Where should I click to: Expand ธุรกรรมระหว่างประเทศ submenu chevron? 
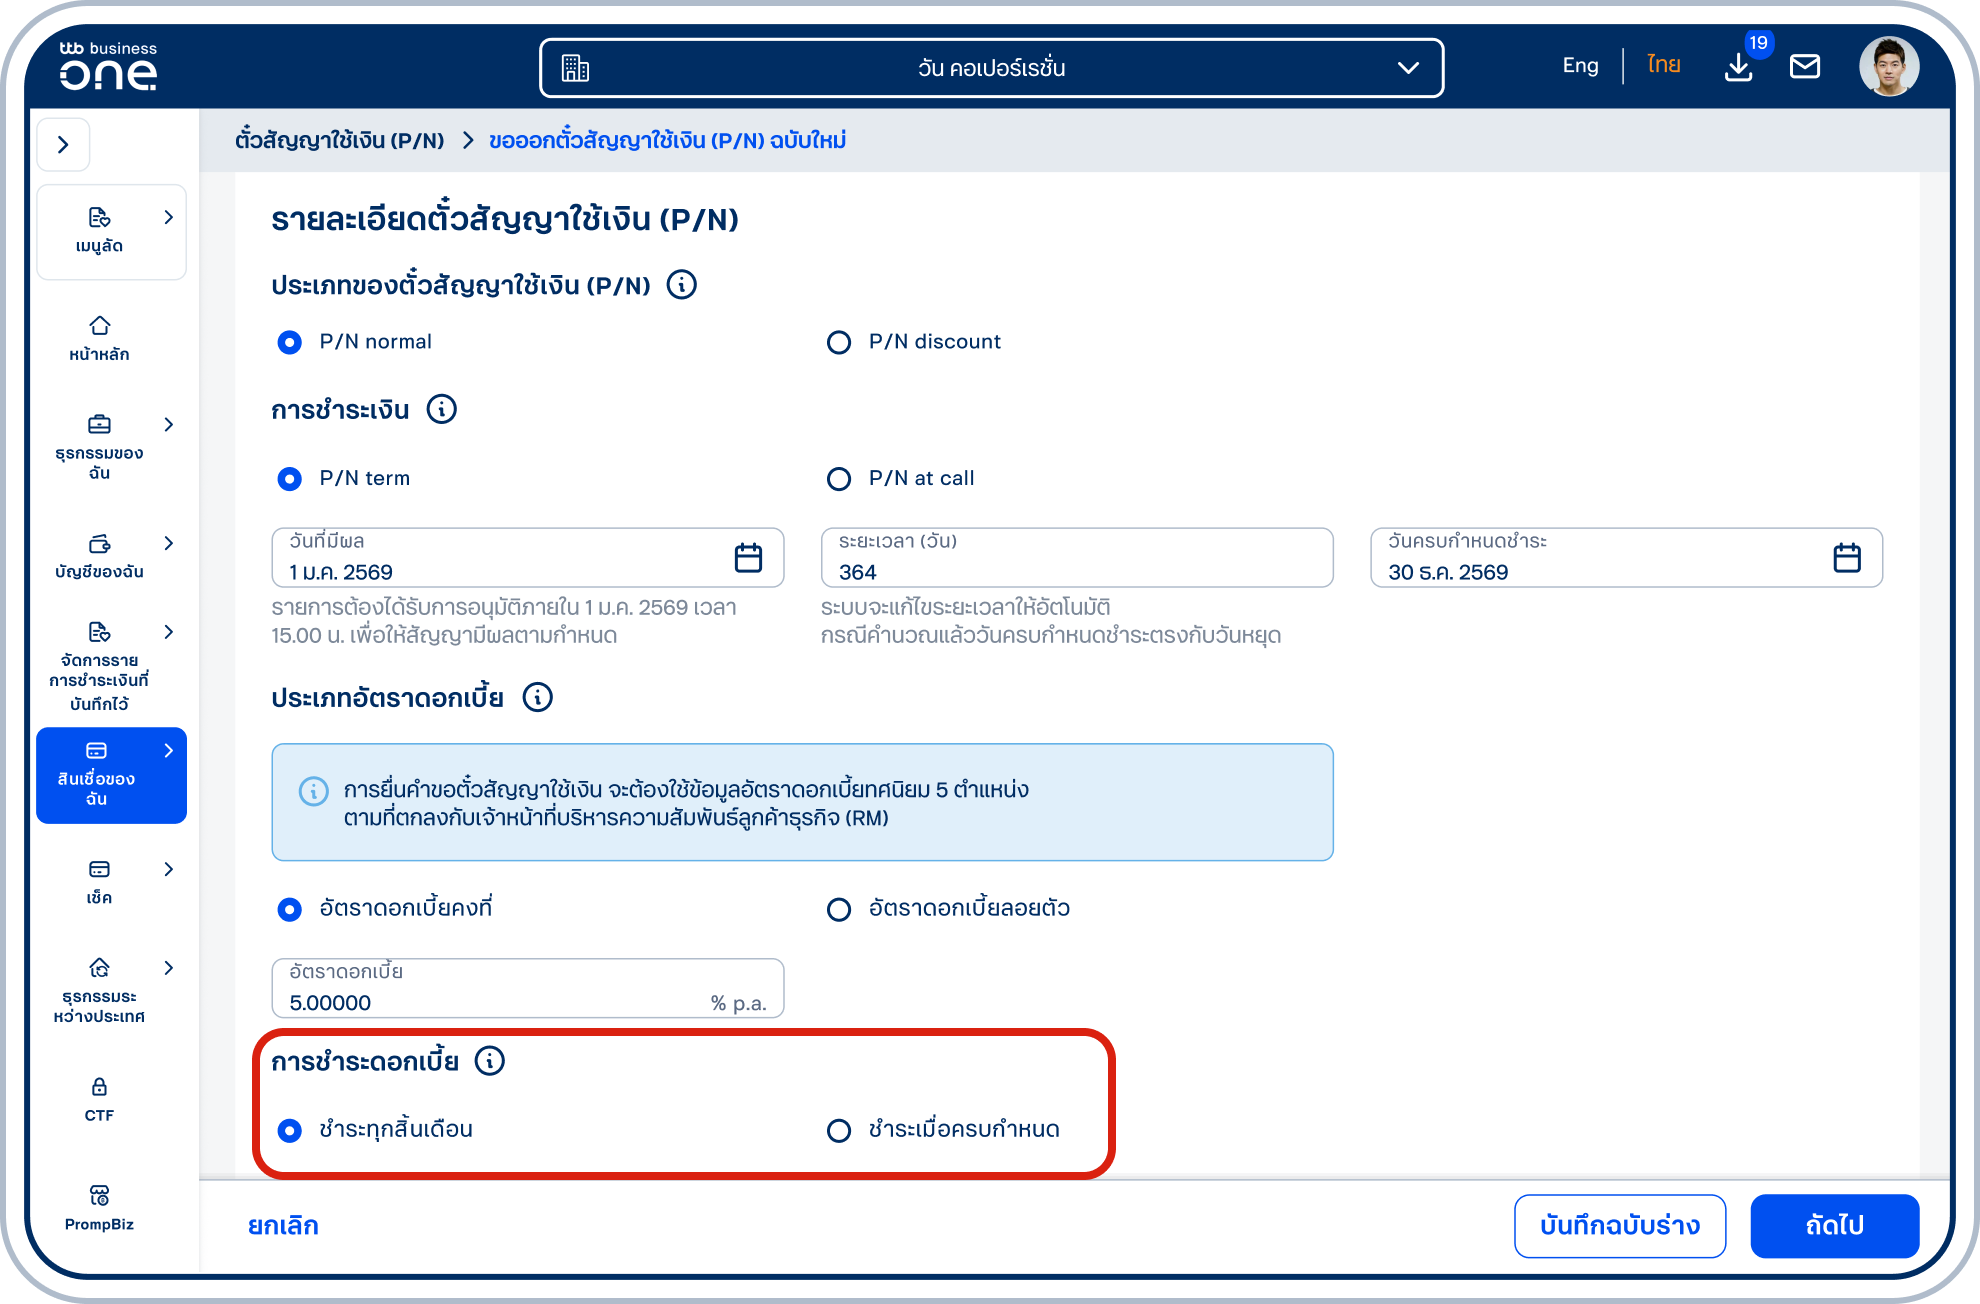[x=168, y=968]
